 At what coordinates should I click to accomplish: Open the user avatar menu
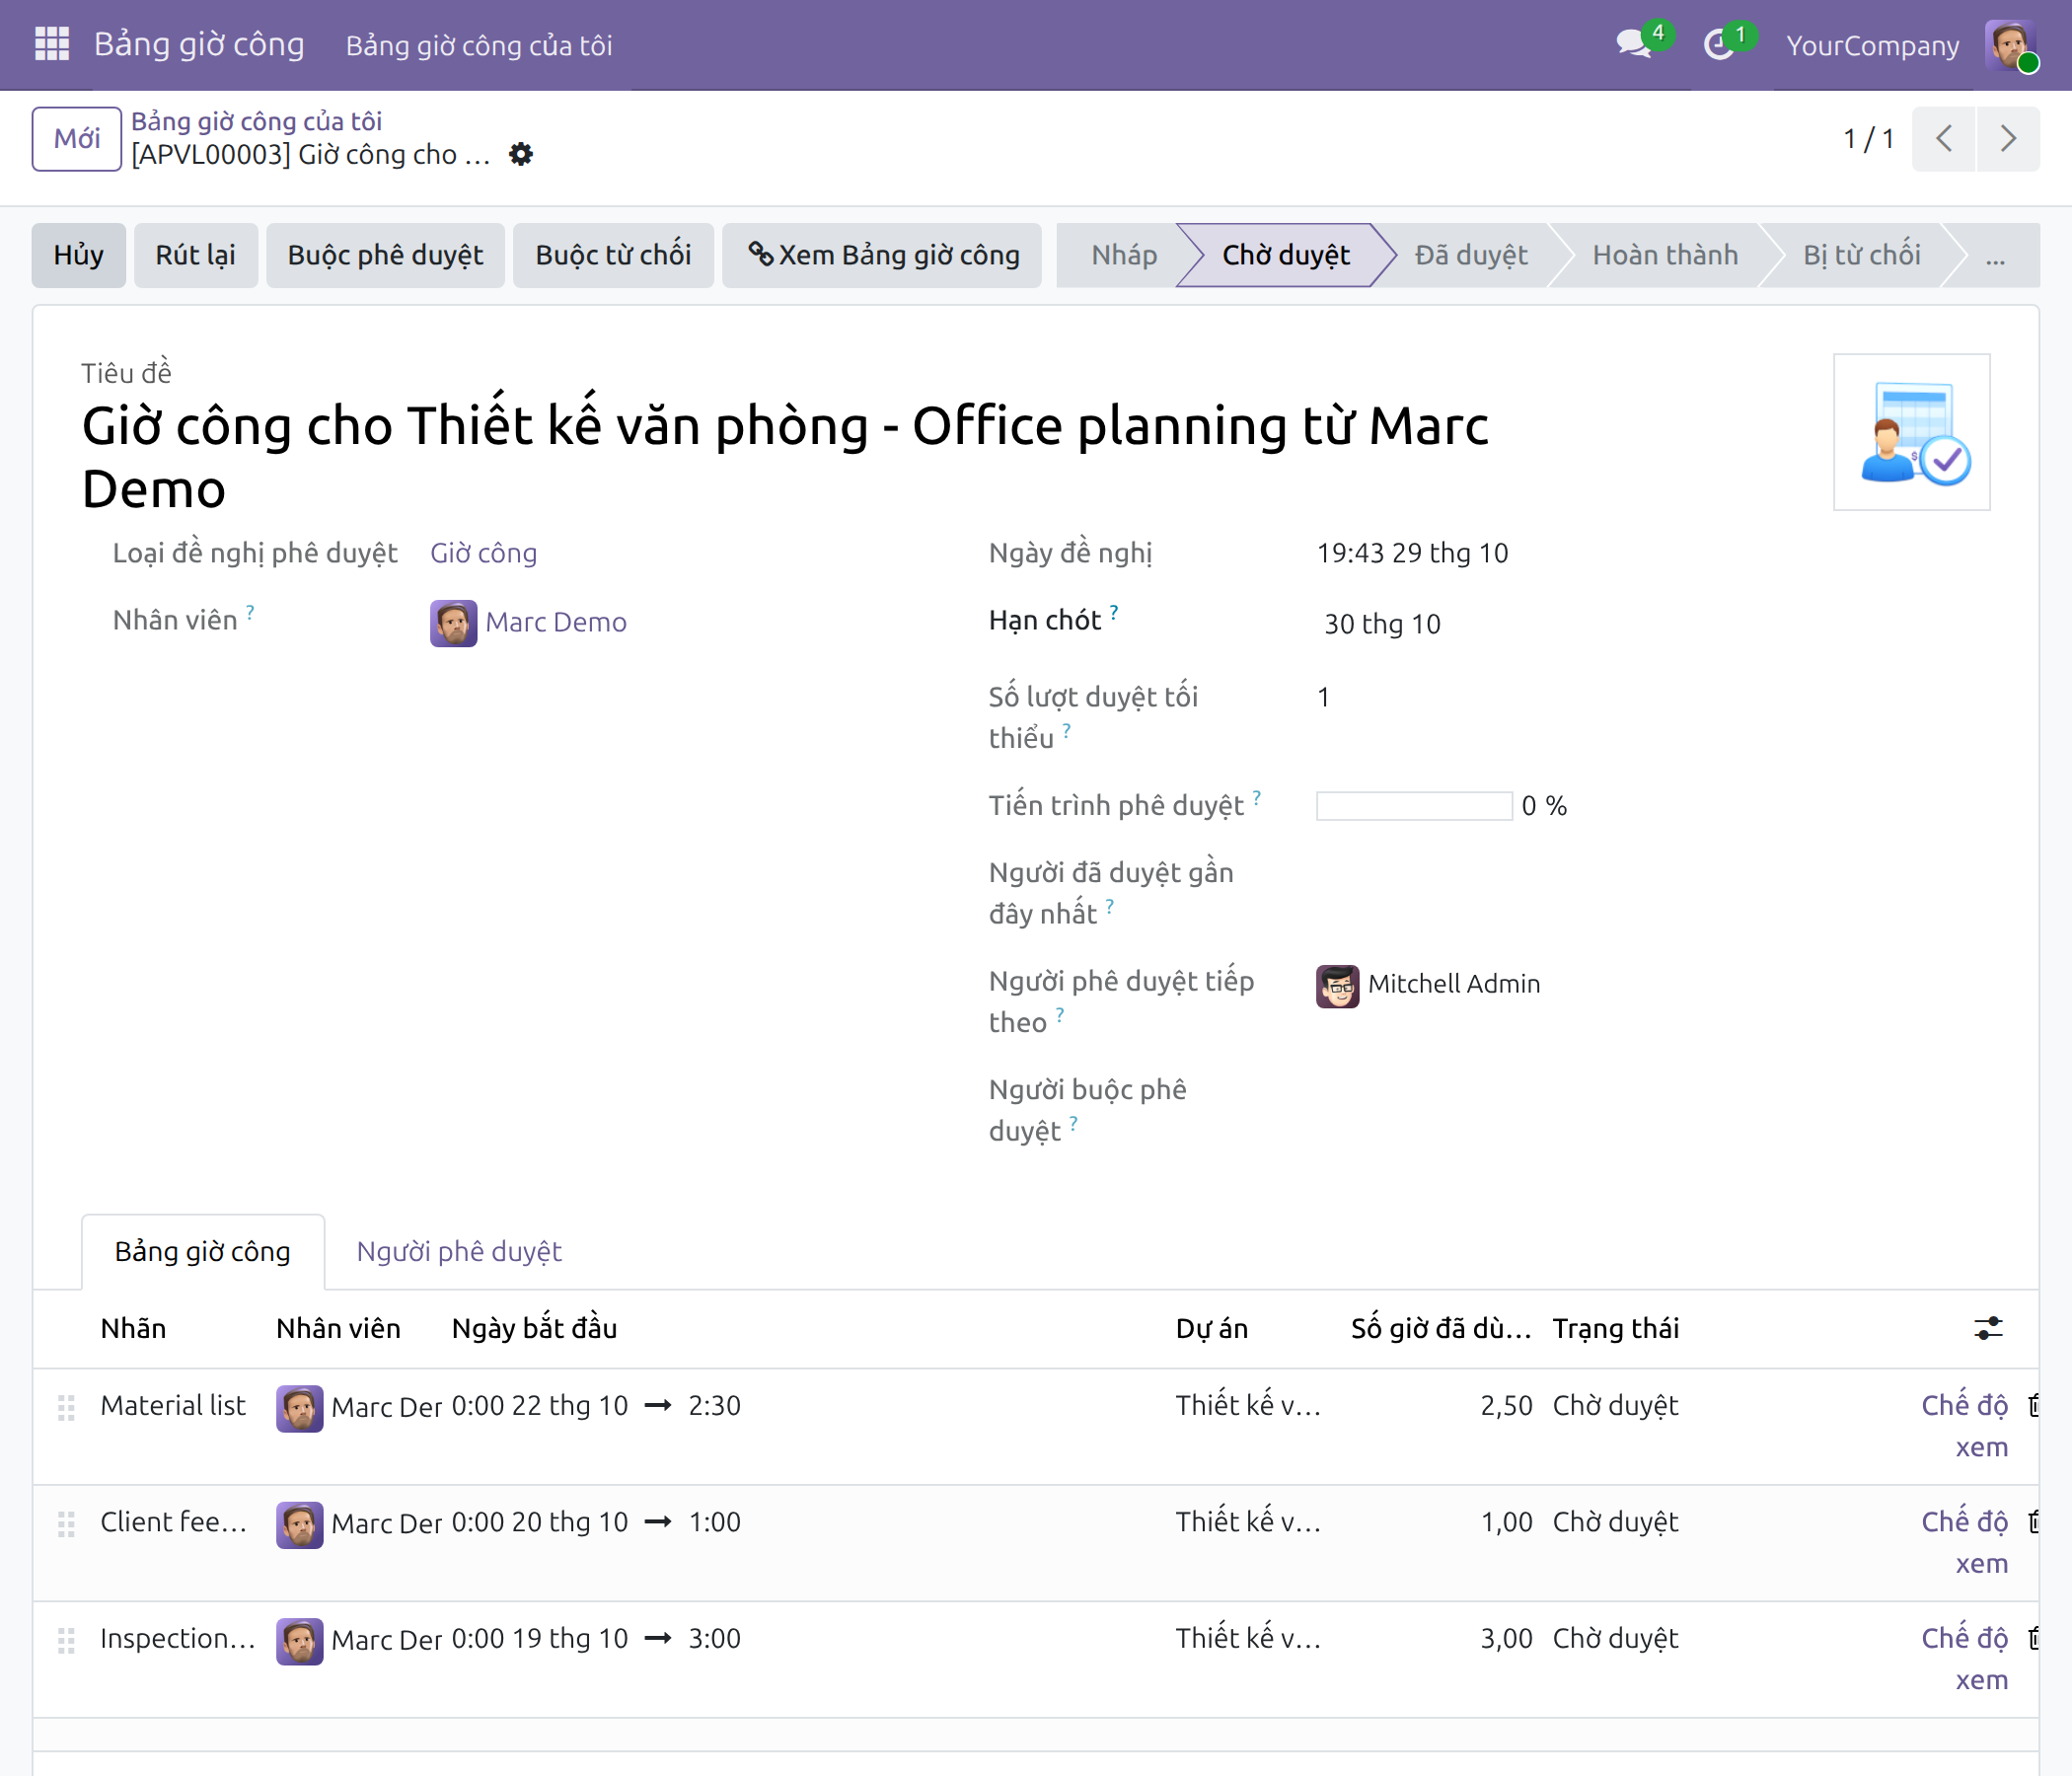[x=2010, y=45]
